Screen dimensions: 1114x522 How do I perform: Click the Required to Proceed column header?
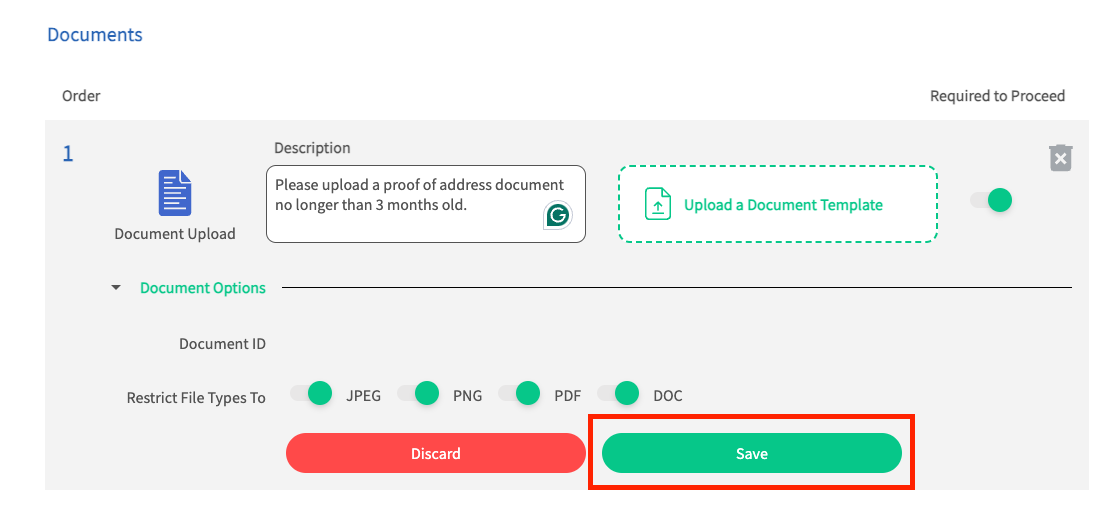click(x=997, y=96)
